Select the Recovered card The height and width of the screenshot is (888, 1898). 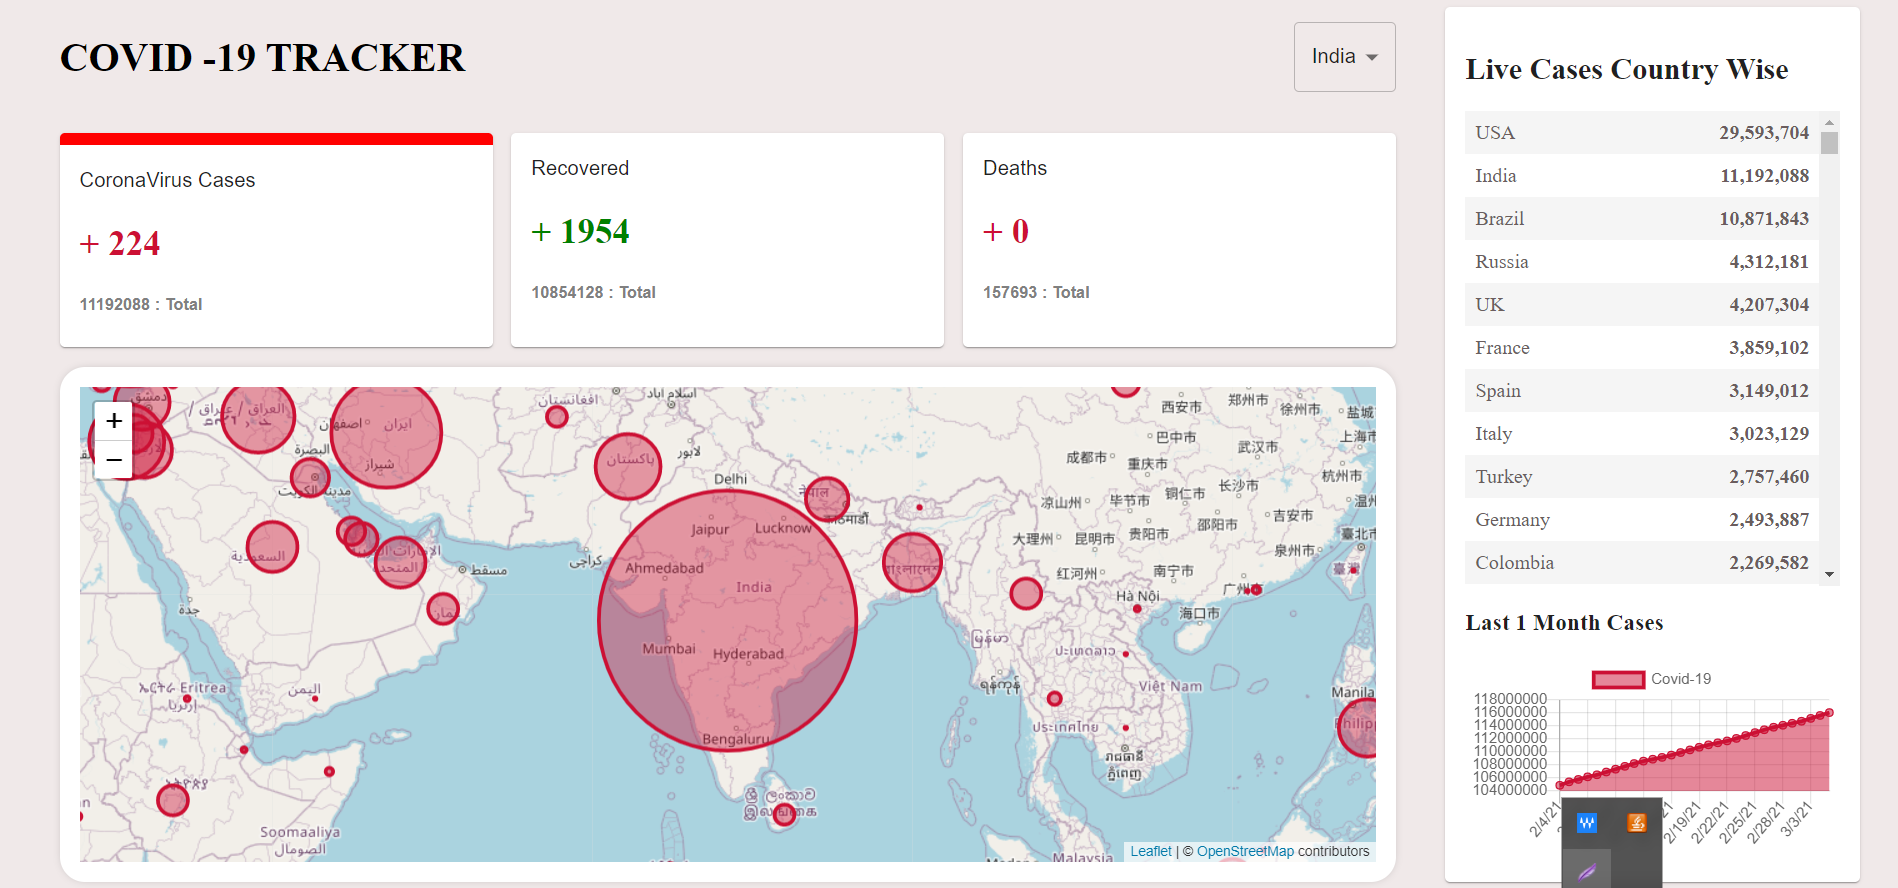coord(727,240)
